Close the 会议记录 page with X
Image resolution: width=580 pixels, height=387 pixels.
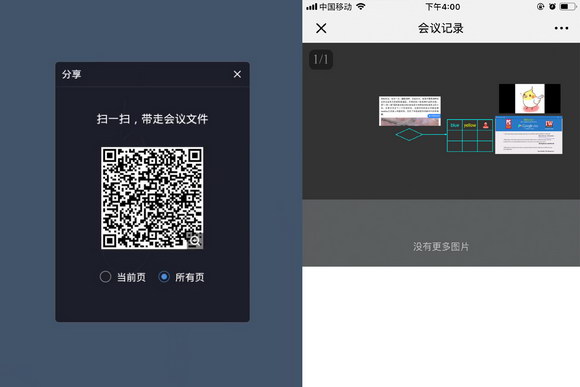click(x=321, y=28)
